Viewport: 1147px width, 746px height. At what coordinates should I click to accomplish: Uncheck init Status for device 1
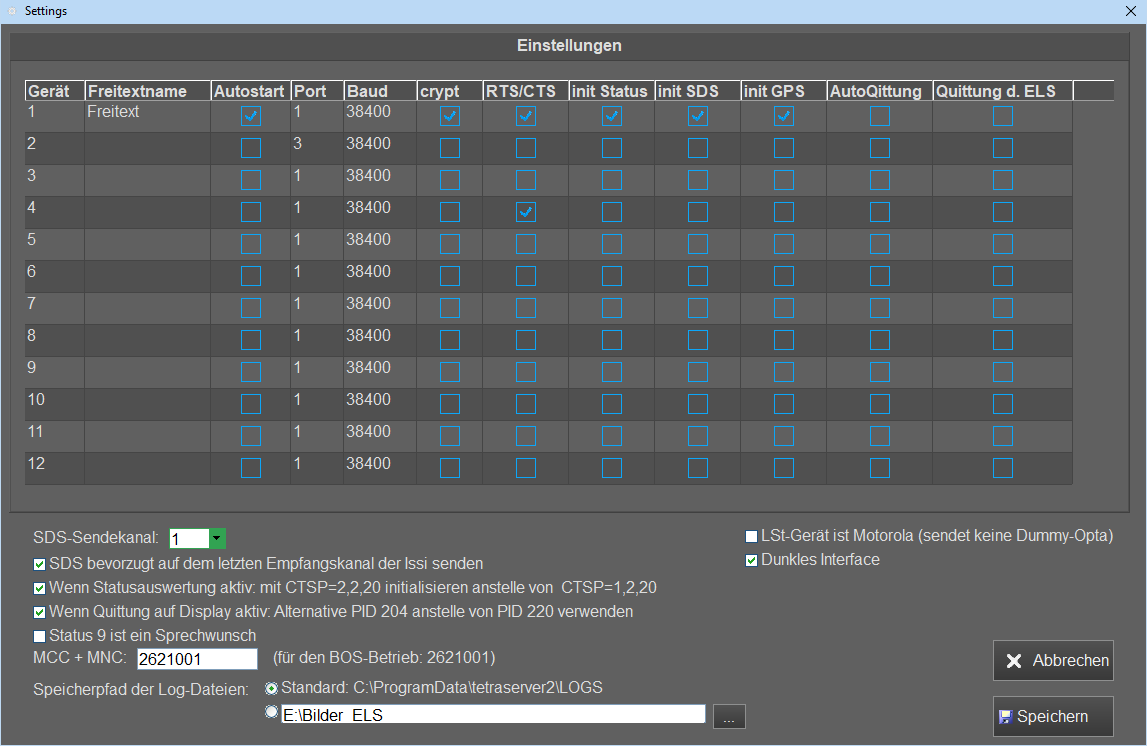(612, 116)
